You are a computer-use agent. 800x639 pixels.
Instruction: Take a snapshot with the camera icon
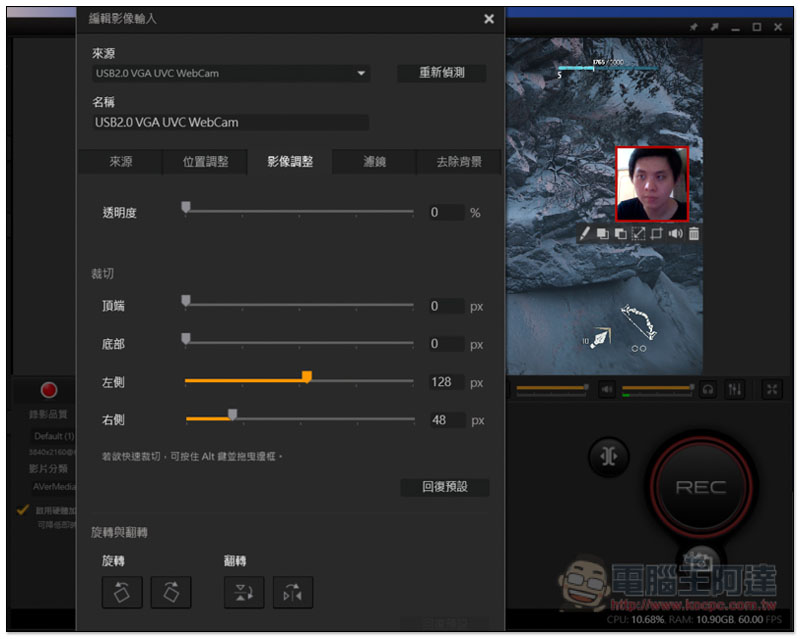coord(701,562)
